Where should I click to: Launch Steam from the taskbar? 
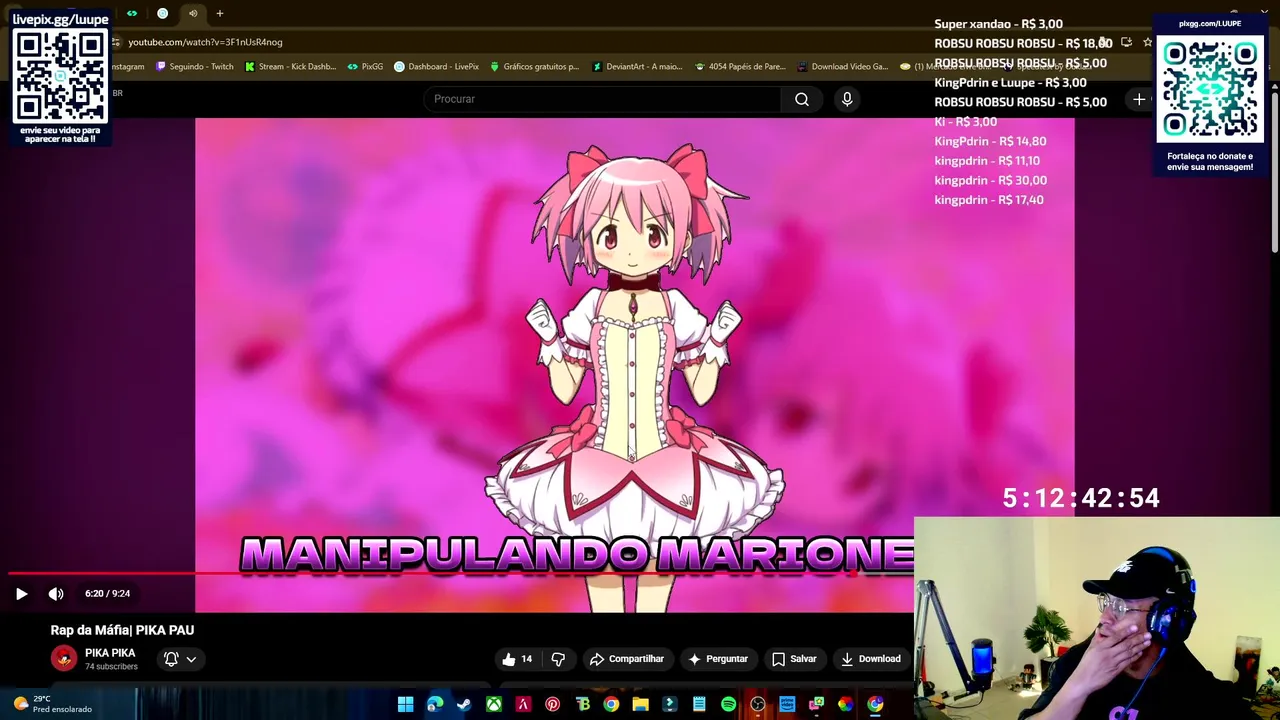(464, 705)
